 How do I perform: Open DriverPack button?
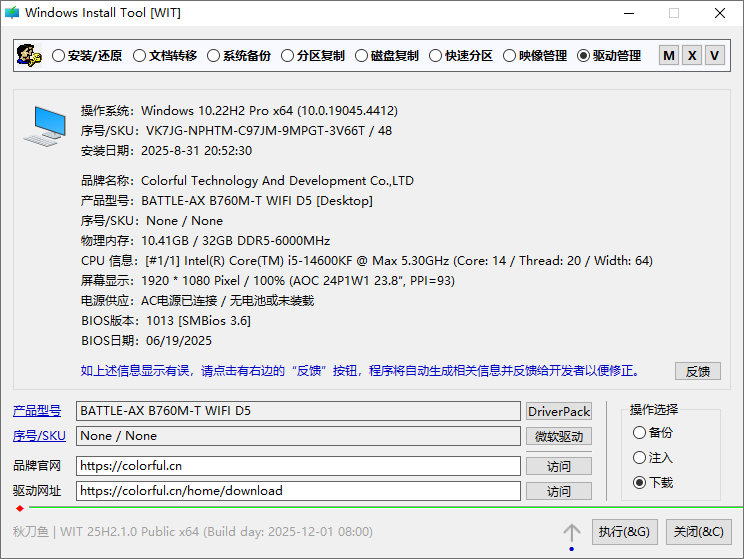[x=559, y=411]
